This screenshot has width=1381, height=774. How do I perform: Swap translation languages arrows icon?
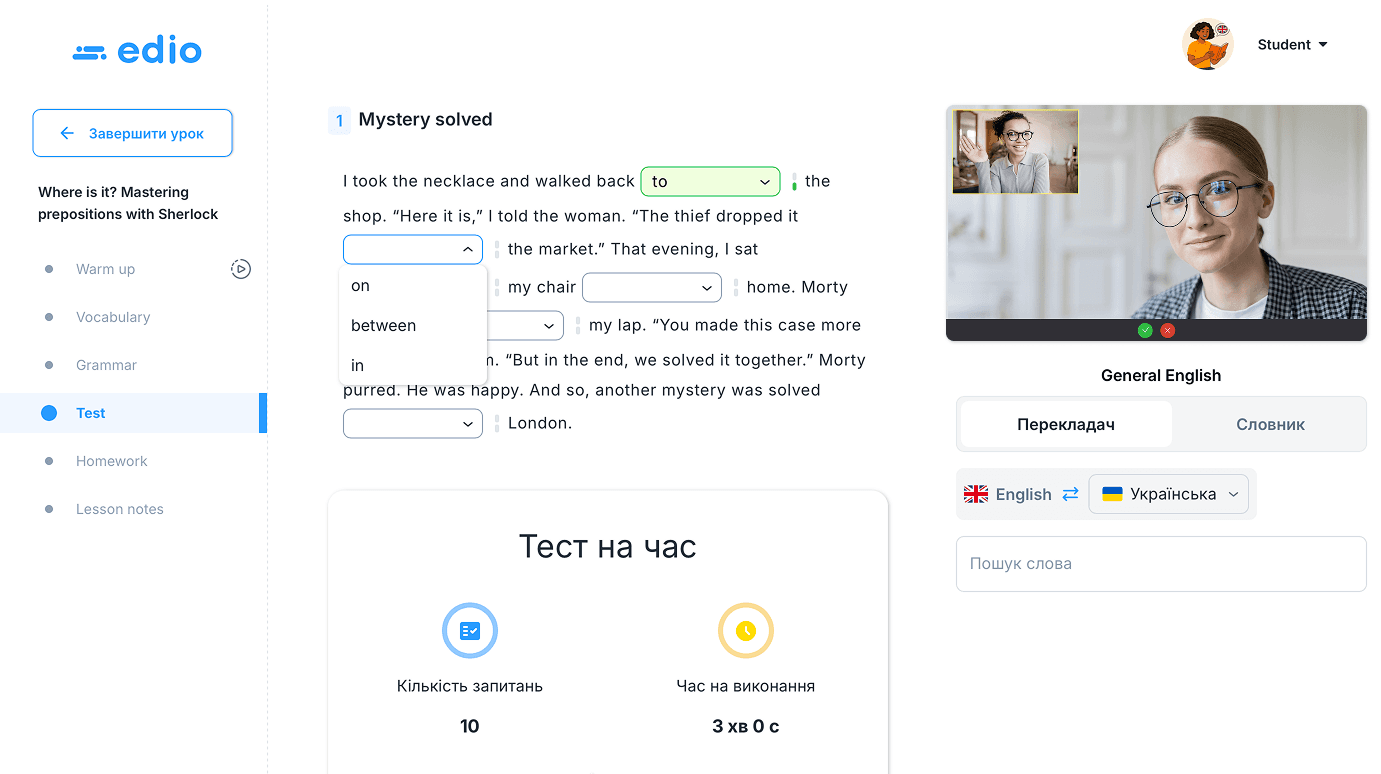(x=1070, y=494)
